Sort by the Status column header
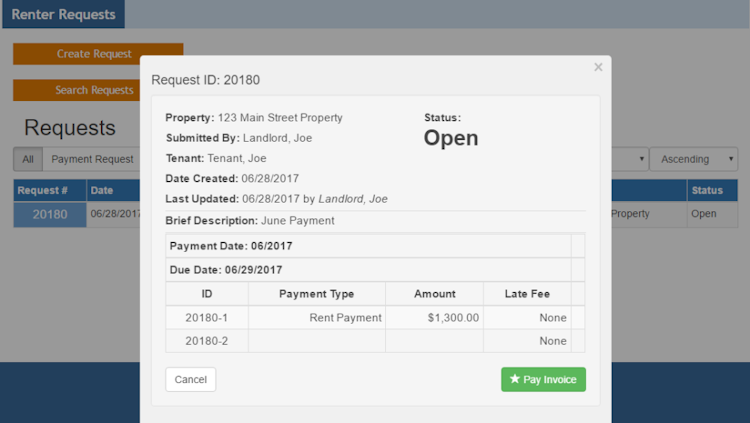 [712, 190]
